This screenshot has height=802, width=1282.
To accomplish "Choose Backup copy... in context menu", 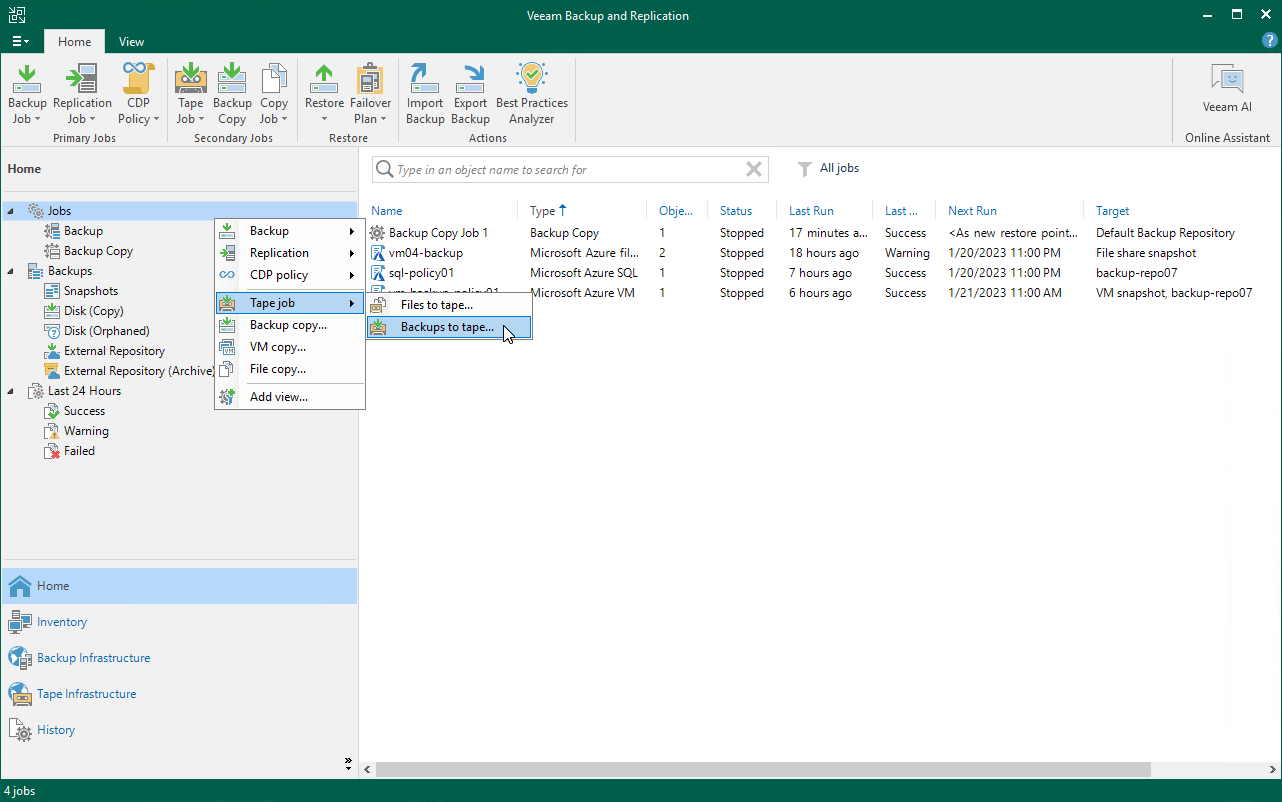I will pos(289,325).
